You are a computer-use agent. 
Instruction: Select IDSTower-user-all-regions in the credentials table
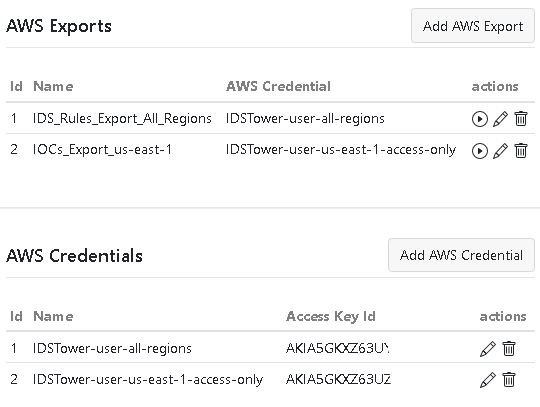point(112,348)
